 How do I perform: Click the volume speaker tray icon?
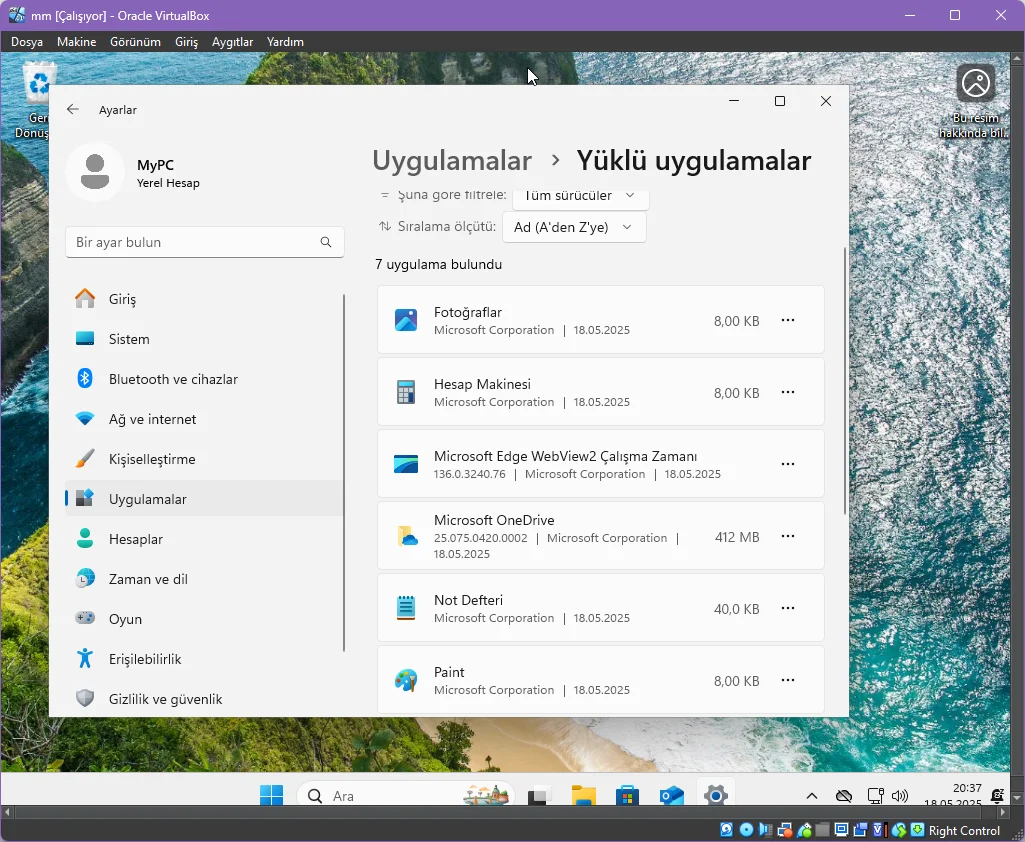(x=900, y=796)
